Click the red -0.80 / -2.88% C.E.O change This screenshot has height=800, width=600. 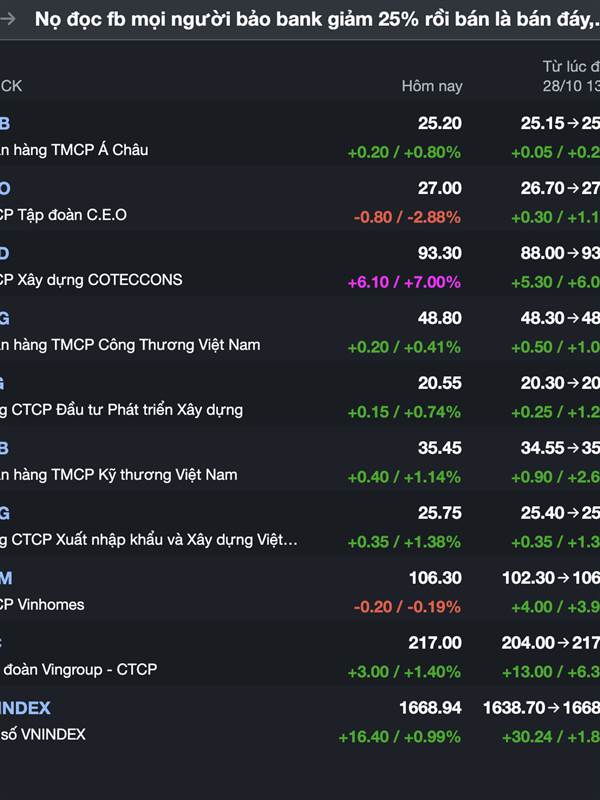tap(406, 217)
